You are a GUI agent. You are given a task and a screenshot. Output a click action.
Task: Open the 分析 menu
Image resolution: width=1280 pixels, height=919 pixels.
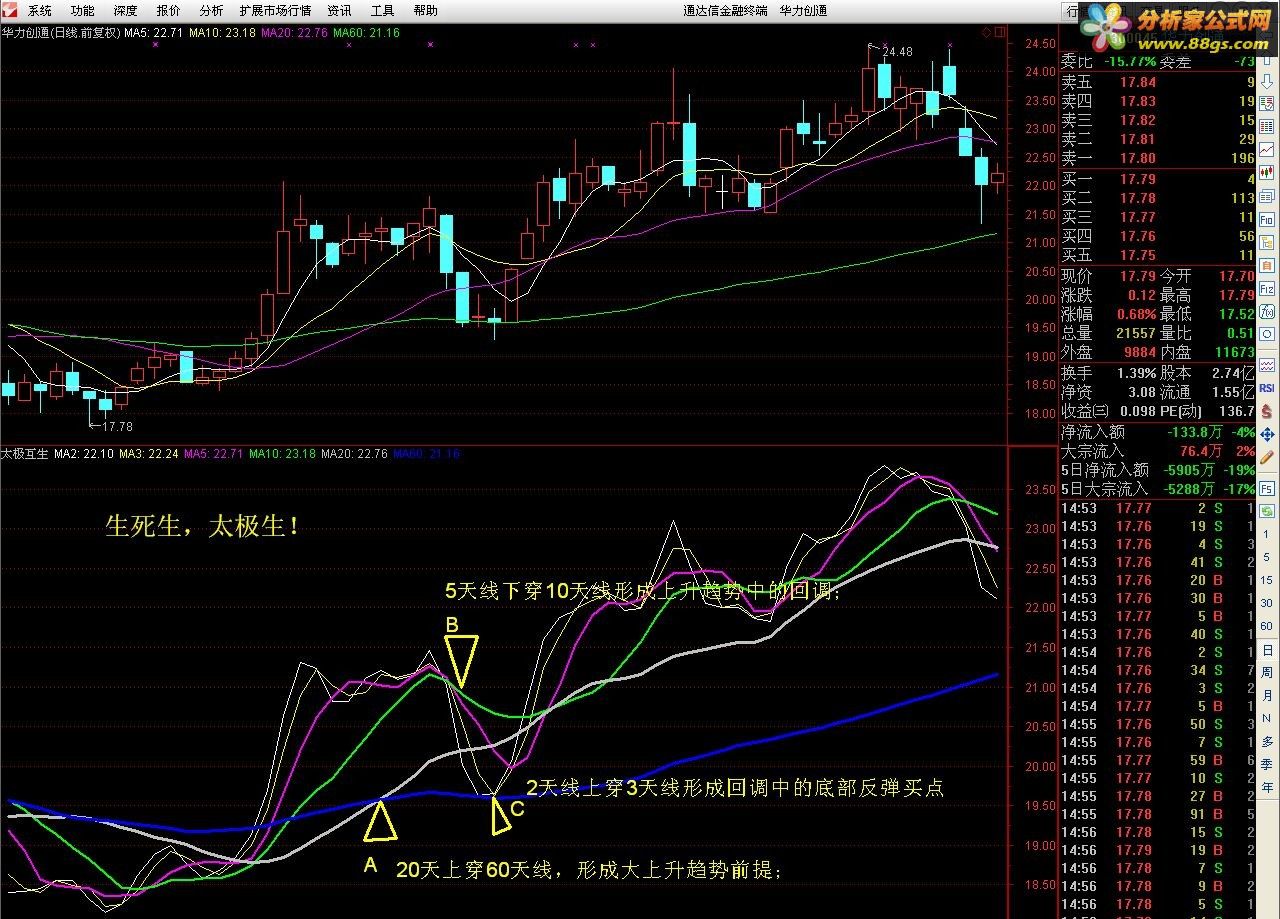tap(211, 11)
